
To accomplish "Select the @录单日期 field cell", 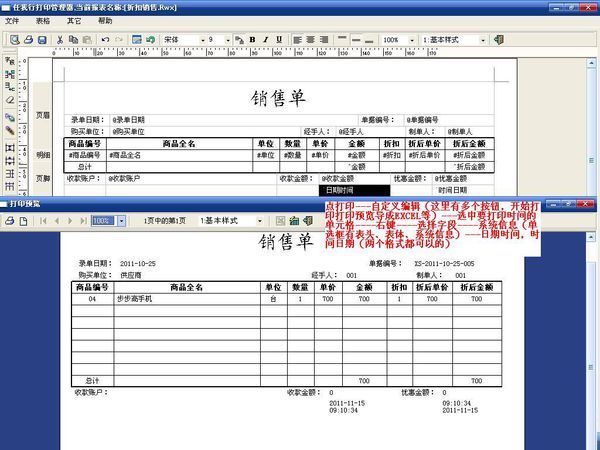I will coord(234,120).
